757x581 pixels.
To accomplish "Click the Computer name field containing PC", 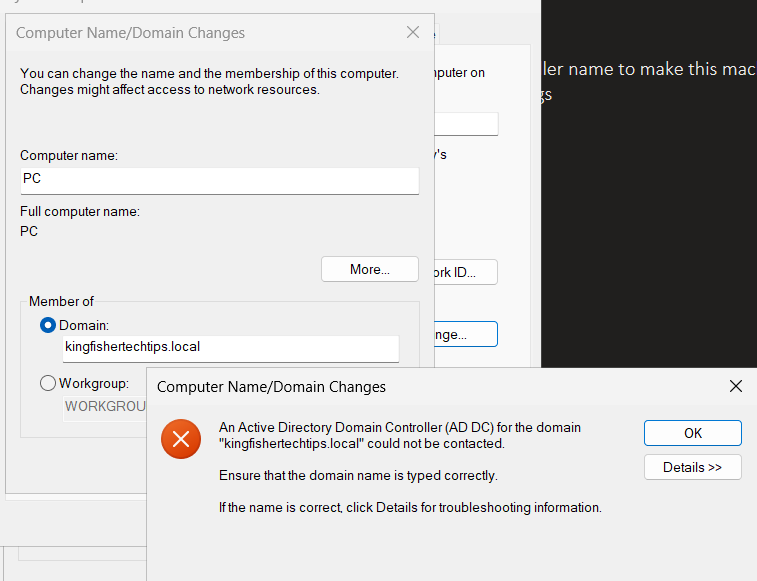I will tap(220, 181).
